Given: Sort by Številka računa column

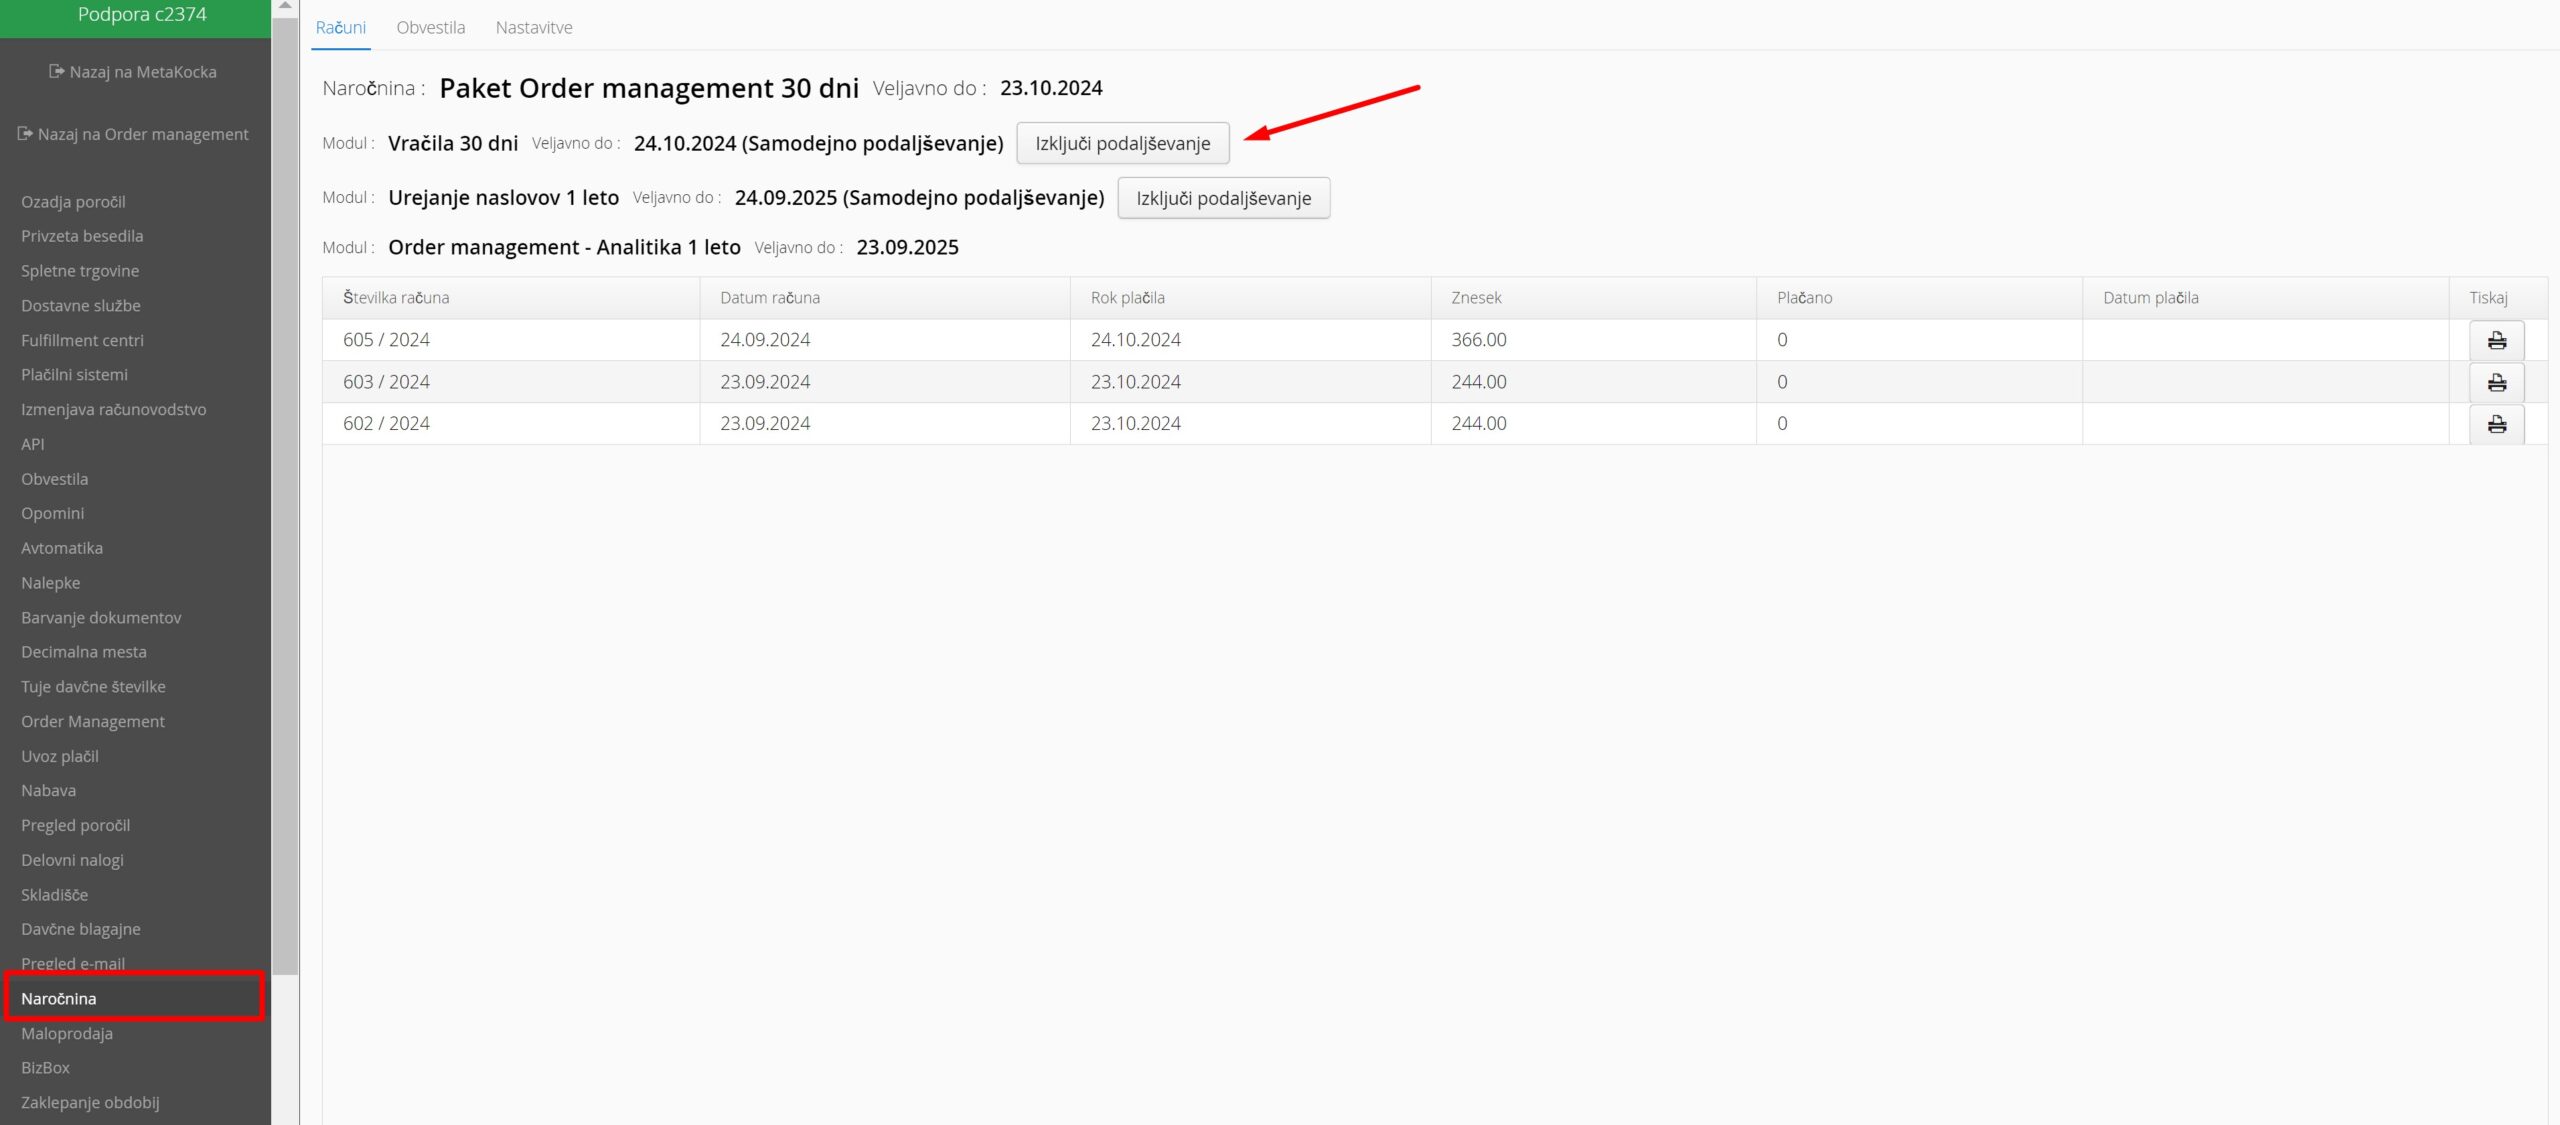Looking at the screenshot, I should (396, 298).
